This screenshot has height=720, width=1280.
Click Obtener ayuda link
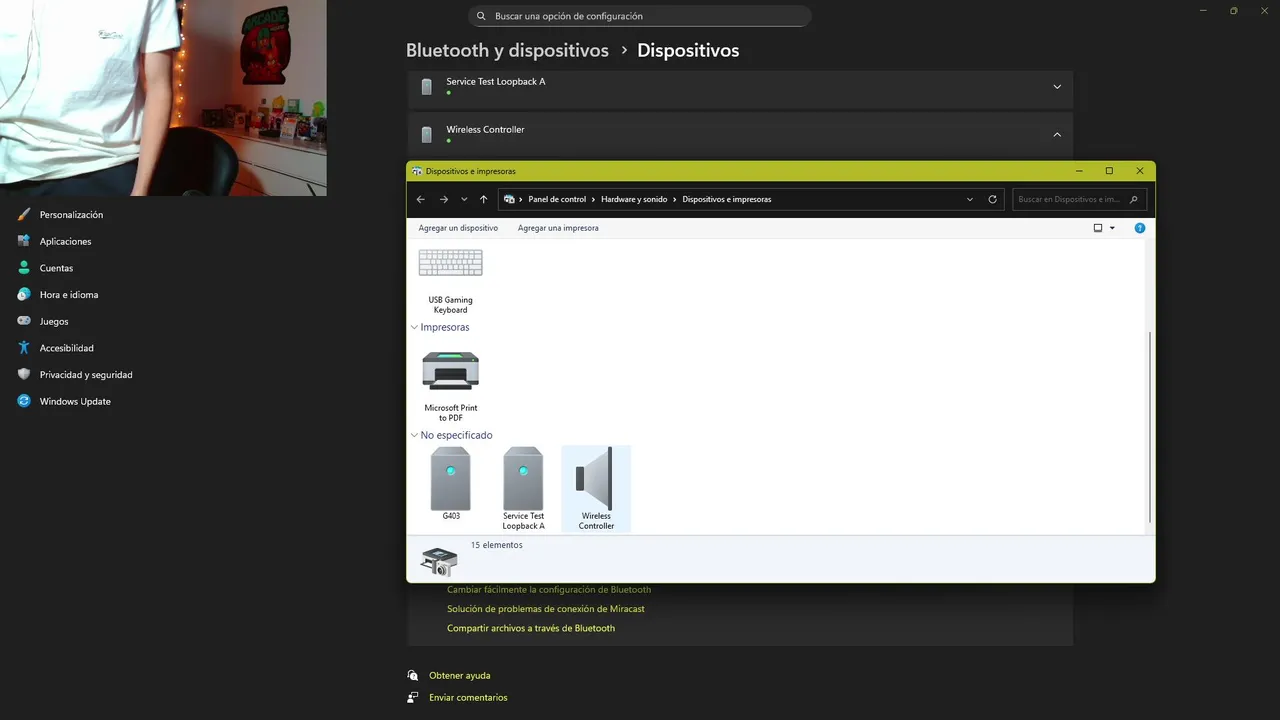pyautogui.click(x=460, y=676)
